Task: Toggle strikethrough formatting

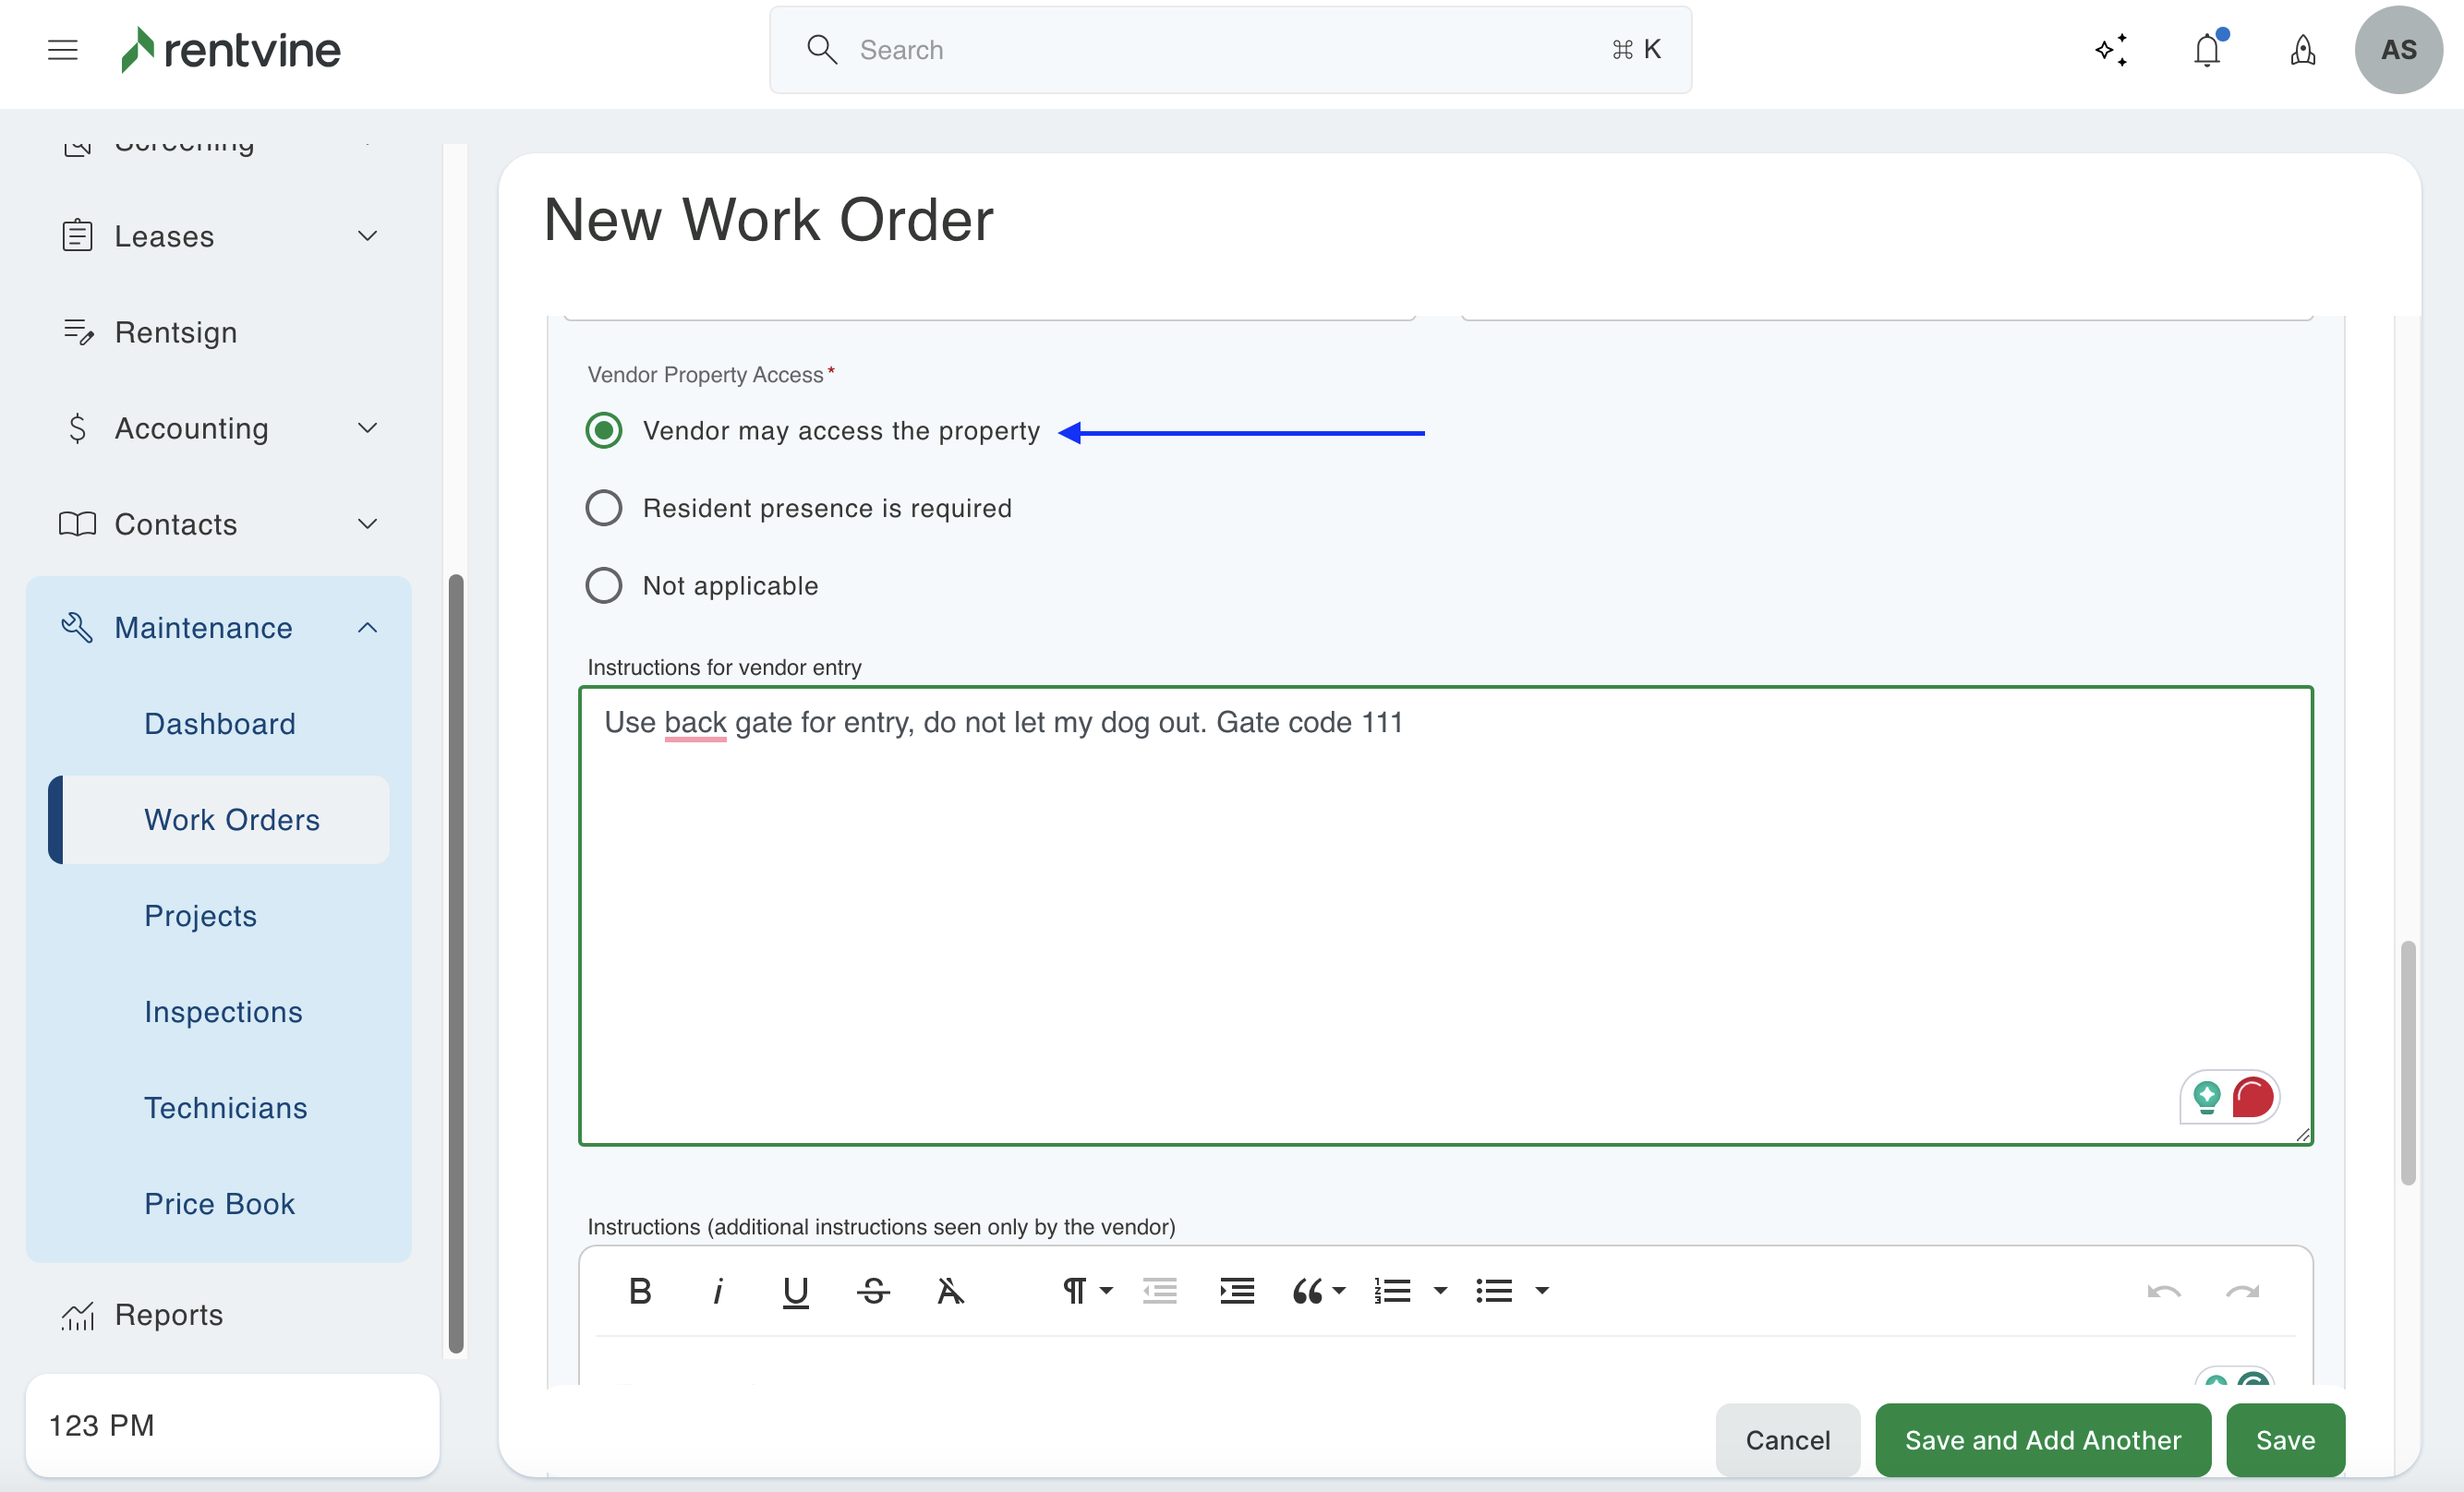Action: point(873,1291)
